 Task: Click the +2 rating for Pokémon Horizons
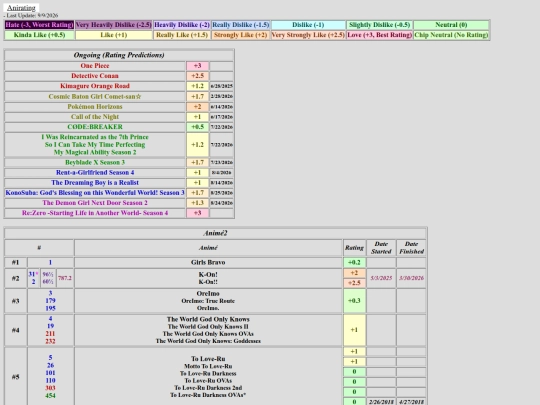click(x=197, y=106)
